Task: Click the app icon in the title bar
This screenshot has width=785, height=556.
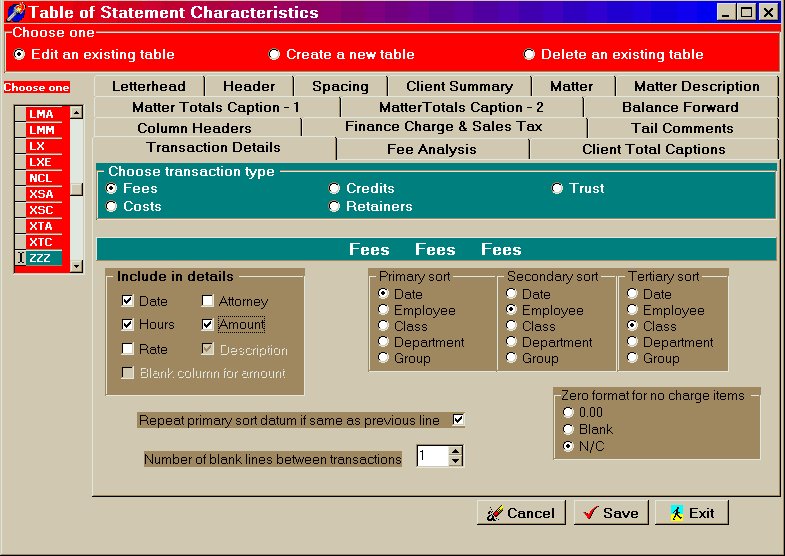Action: click(13, 13)
